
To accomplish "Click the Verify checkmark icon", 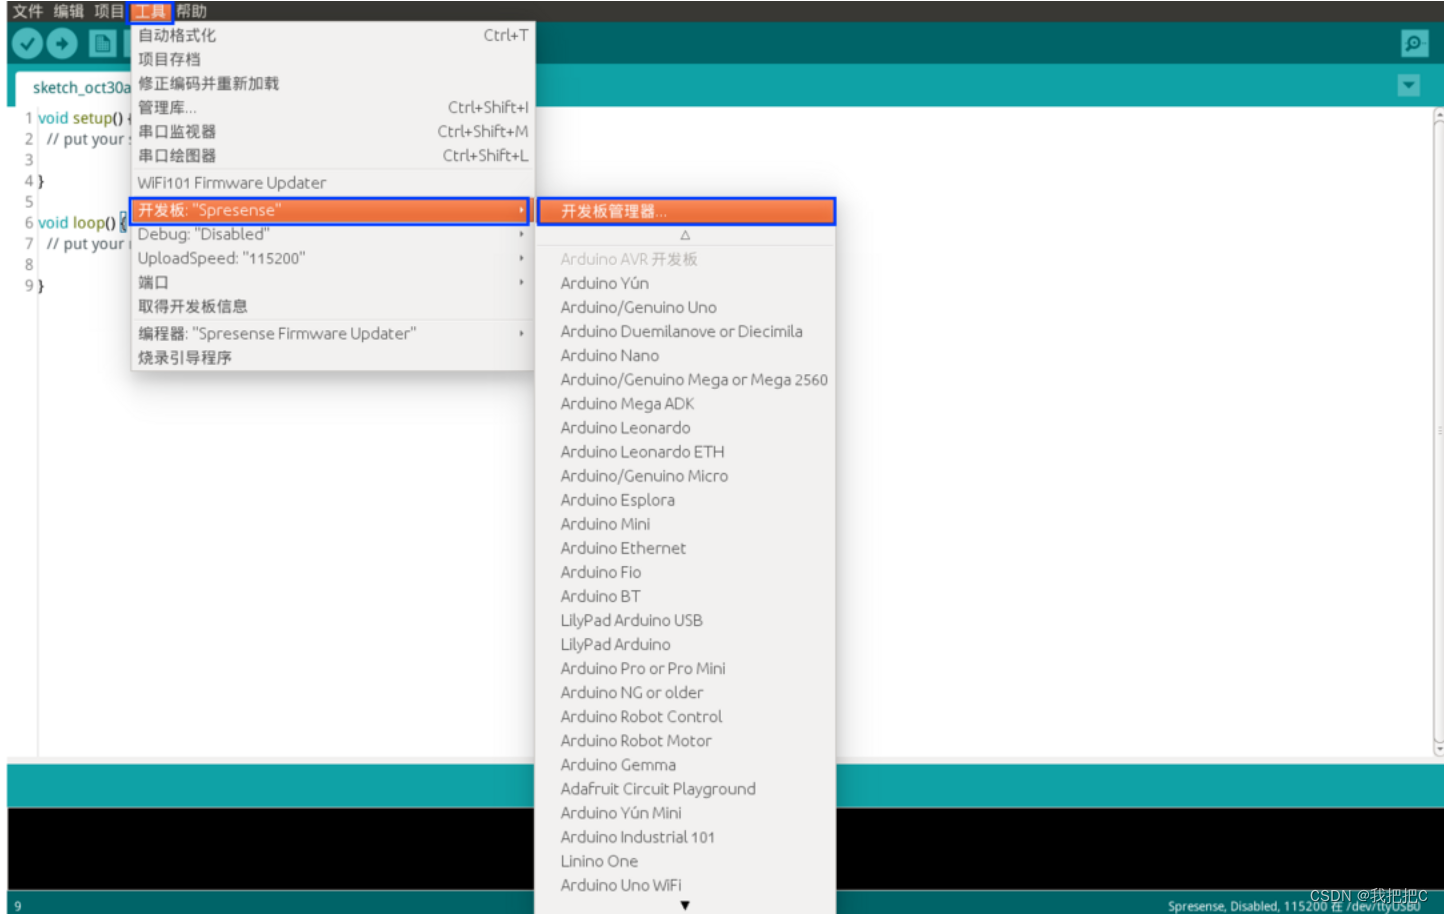I will tap(27, 43).
